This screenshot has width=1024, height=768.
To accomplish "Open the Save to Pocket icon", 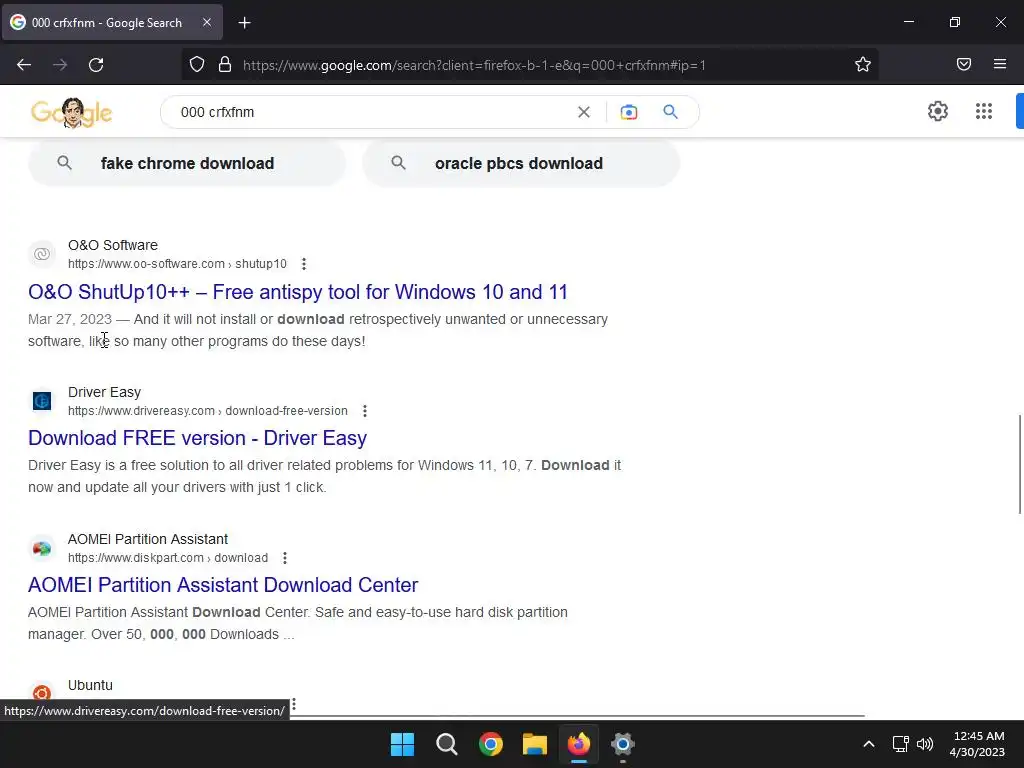I will [x=963, y=65].
